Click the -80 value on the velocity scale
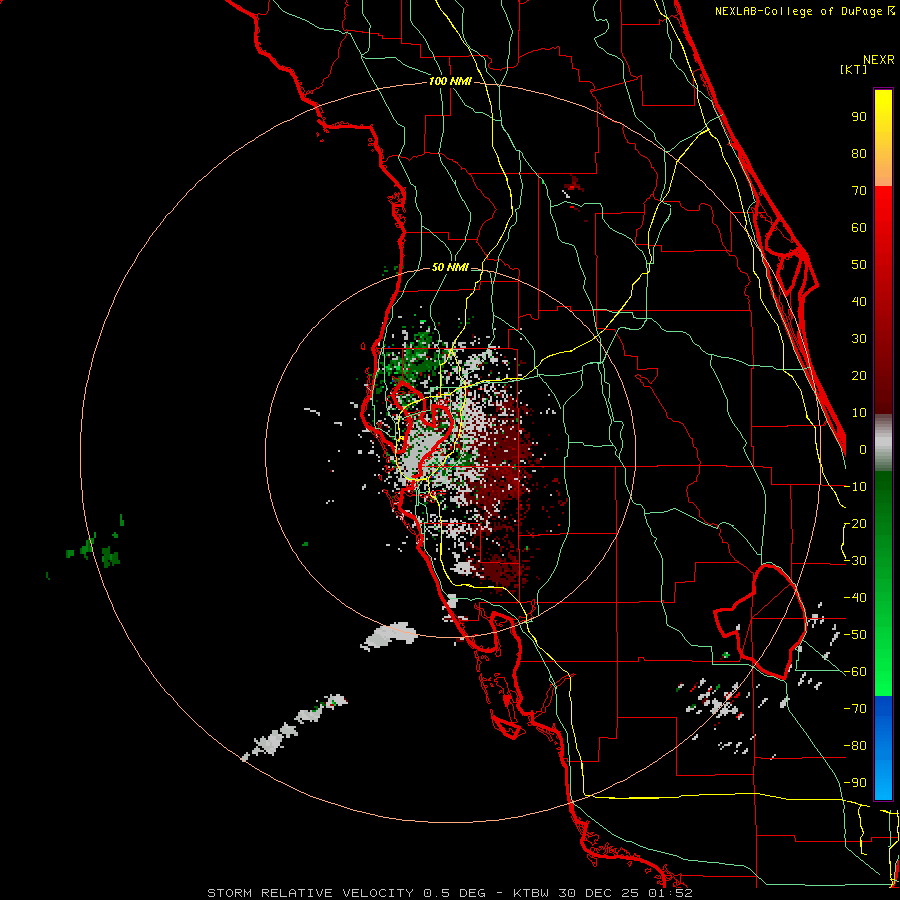Viewport: 900px width, 900px height. [855, 746]
